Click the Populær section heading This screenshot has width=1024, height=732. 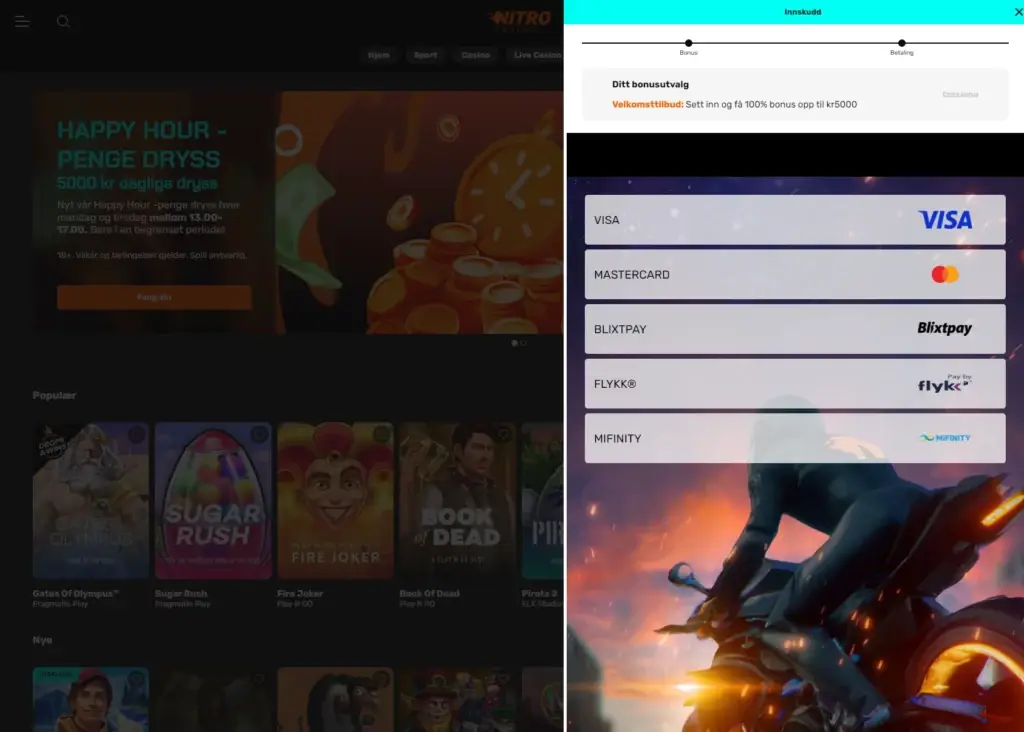54,395
